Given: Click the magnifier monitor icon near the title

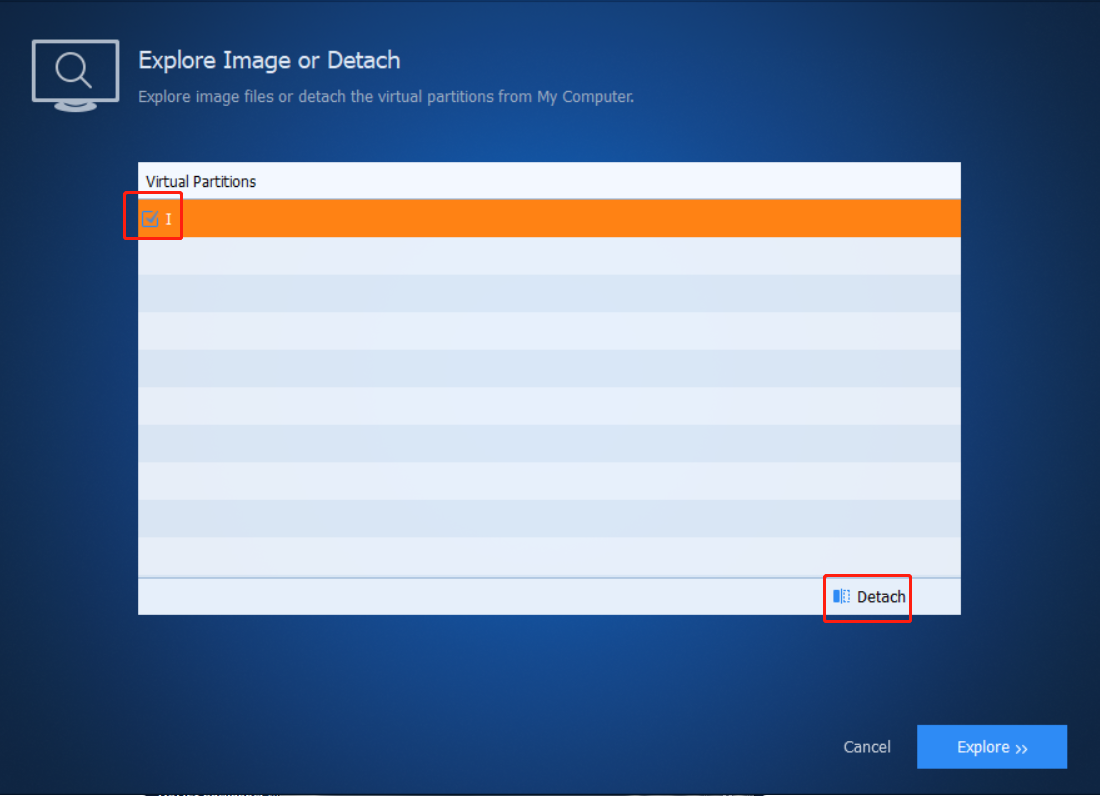Looking at the screenshot, I should coord(75,73).
